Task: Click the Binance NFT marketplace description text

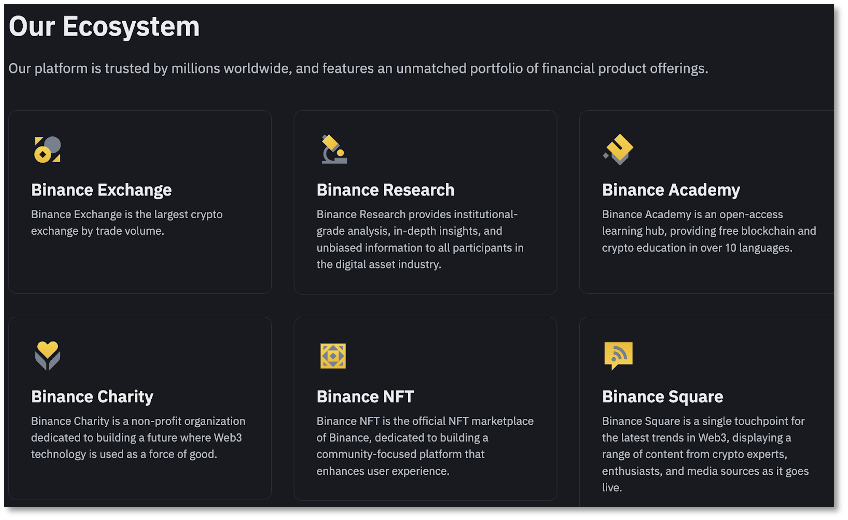Action: click(x=424, y=446)
